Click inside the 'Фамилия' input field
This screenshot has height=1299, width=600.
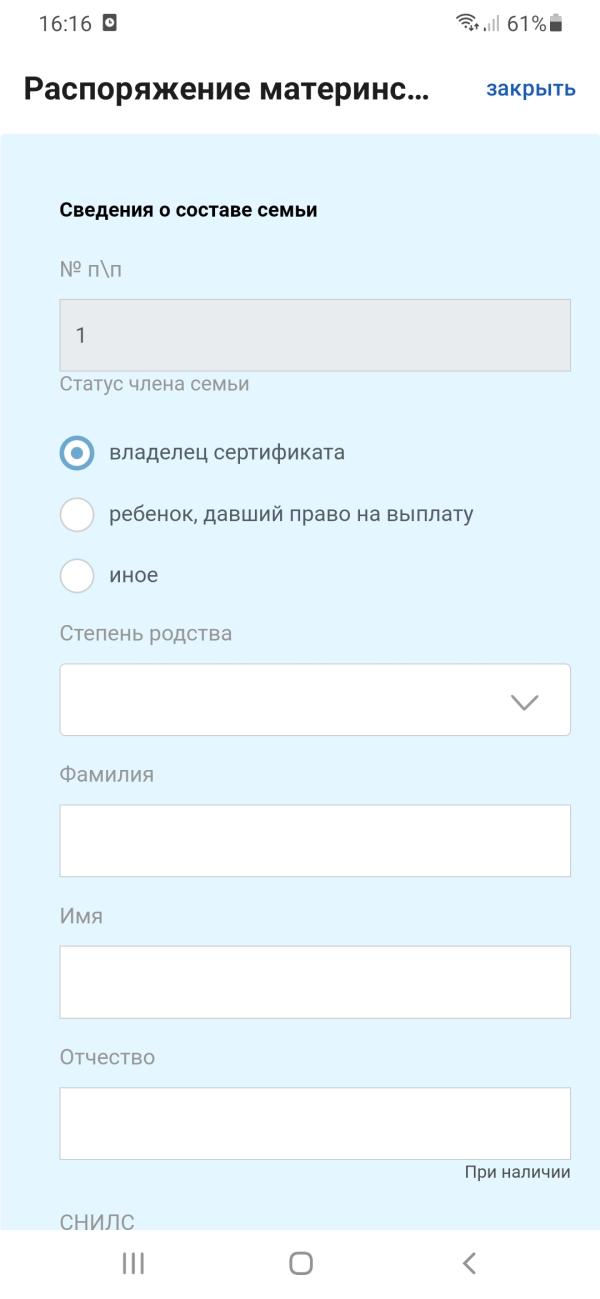315,840
